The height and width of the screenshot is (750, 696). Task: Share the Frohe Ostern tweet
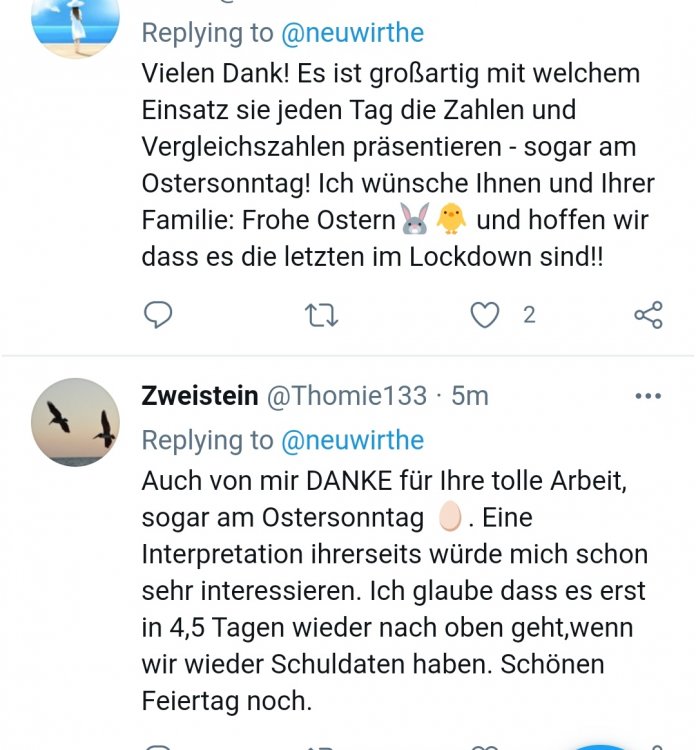(x=648, y=315)
